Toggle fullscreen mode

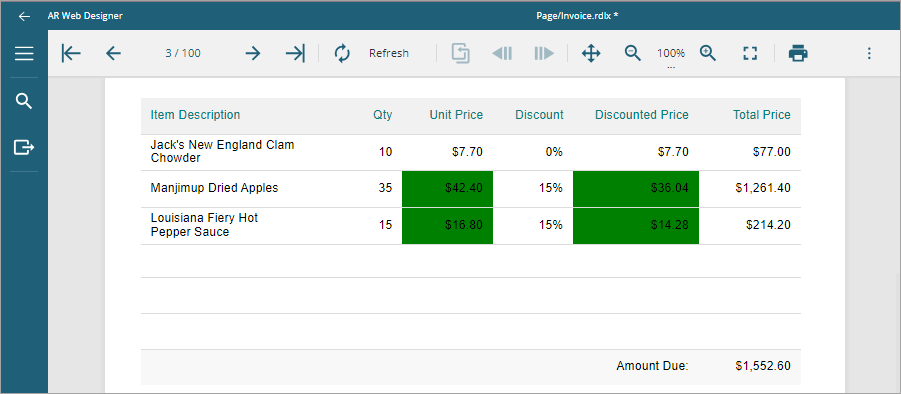coord(750,53)
